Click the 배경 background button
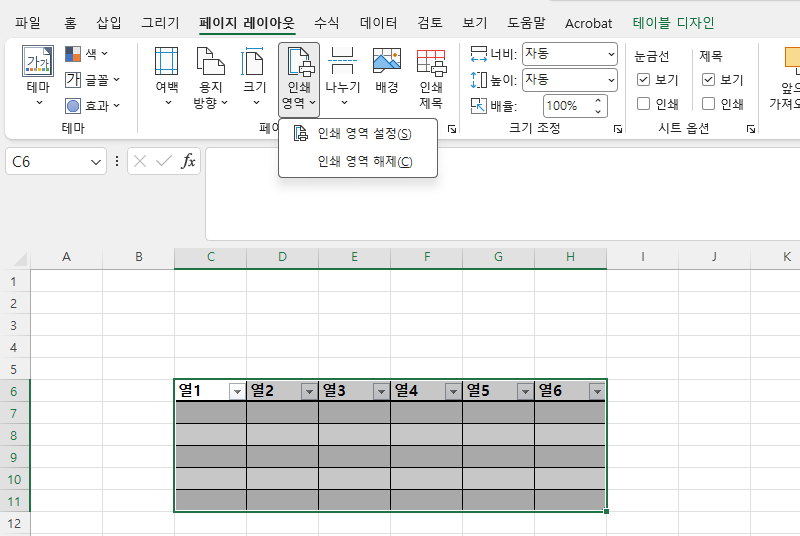The width and height of the screenshot is (800, 536). [387, 70]
